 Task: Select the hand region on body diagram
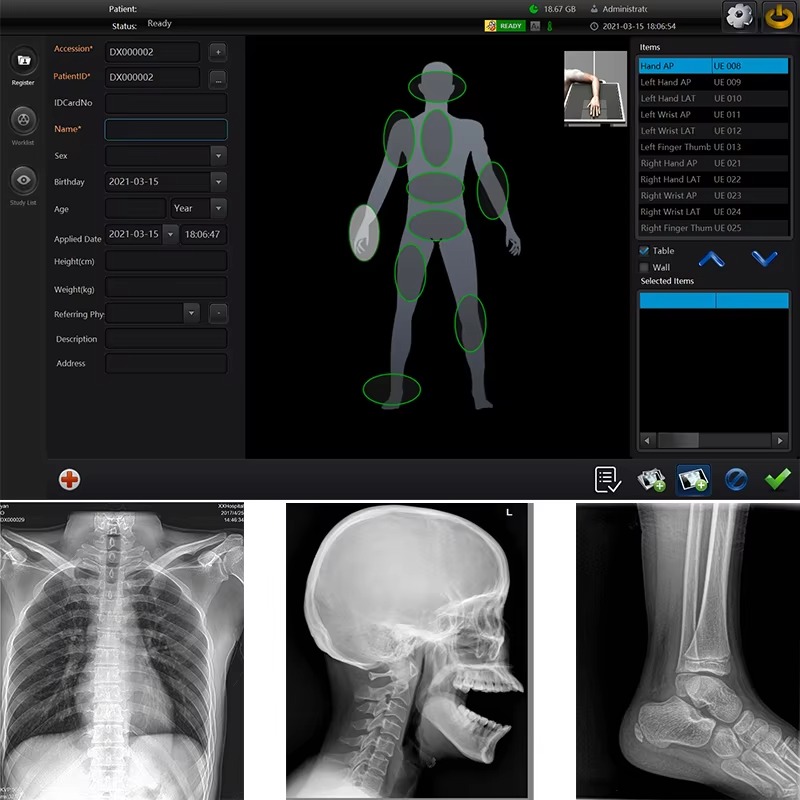click(x=364, y=233)
